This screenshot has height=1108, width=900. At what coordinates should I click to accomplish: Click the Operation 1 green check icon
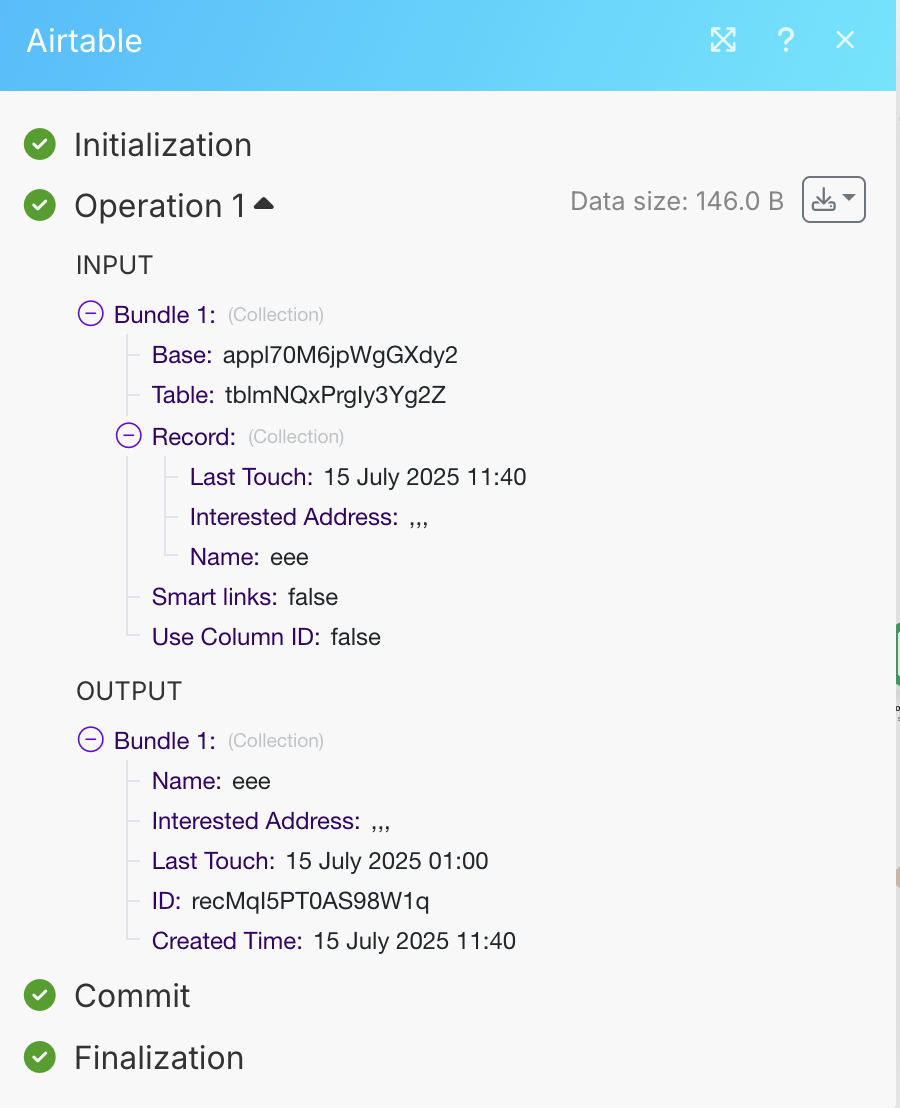pos(40,205)
